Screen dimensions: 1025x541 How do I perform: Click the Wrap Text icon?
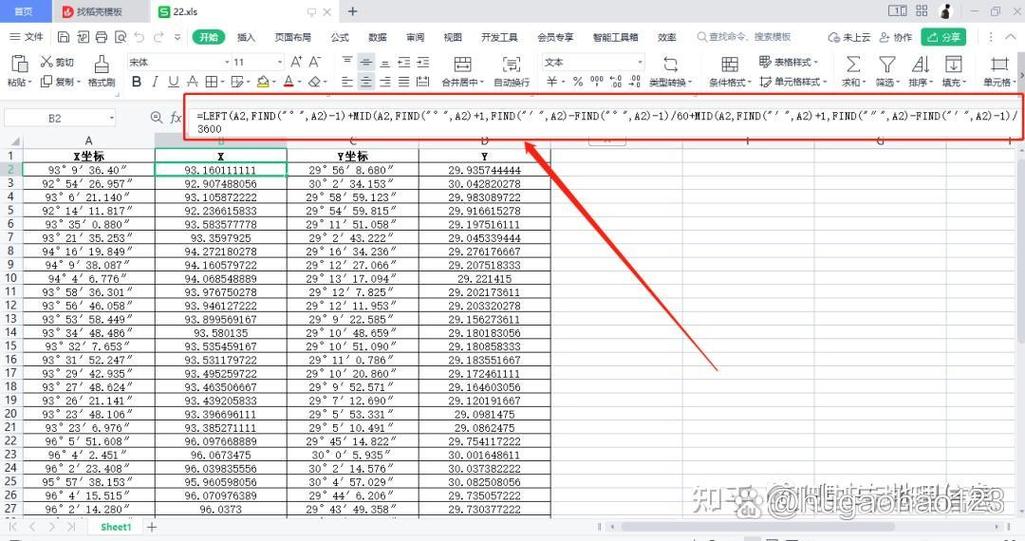511,64
